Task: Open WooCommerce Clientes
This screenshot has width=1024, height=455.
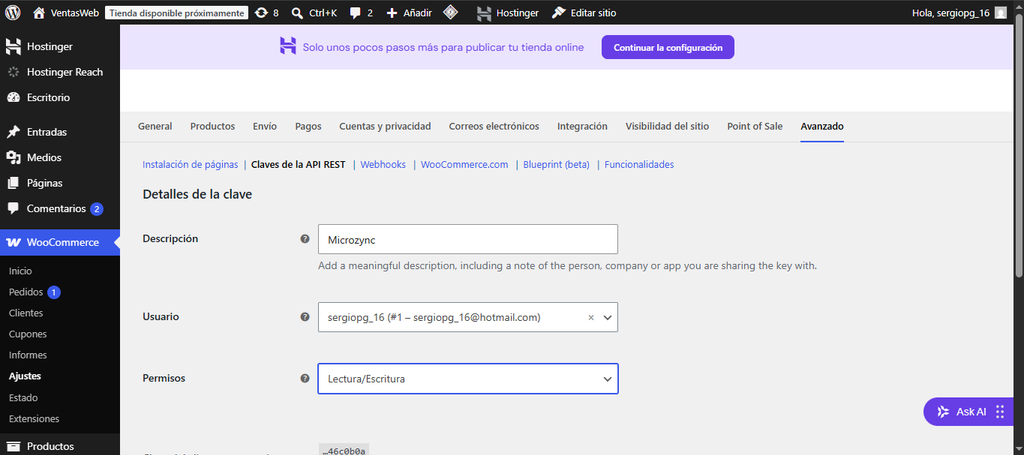Action: pos(26,313)
